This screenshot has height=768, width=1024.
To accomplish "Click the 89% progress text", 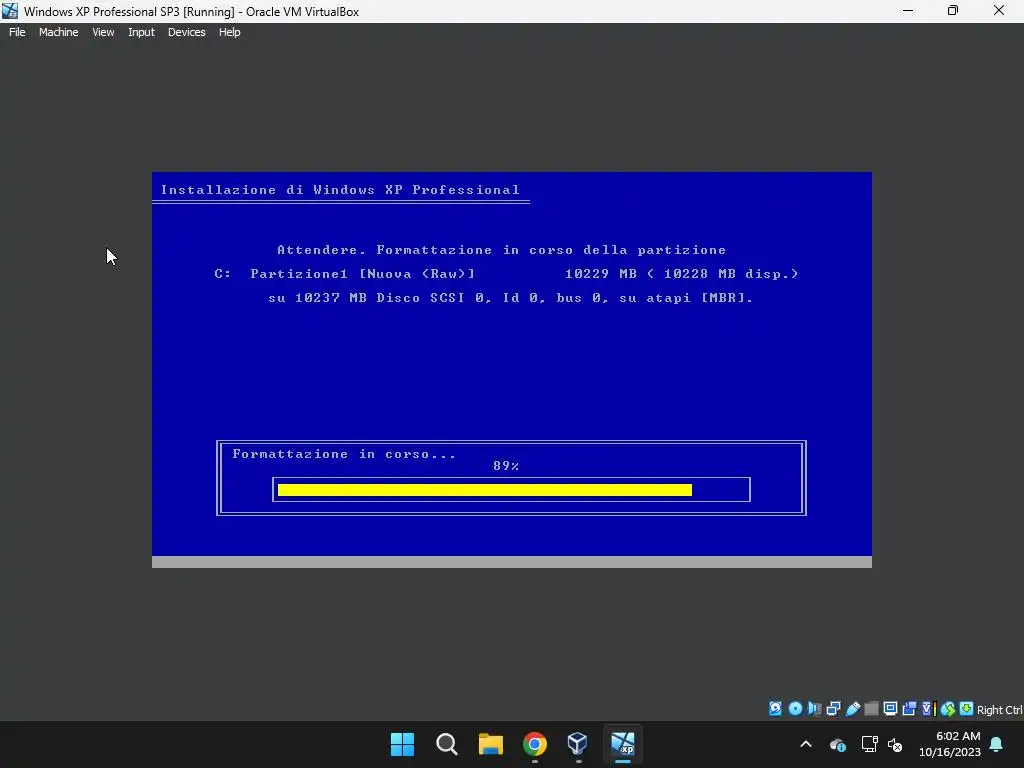I will (x=506, y=466).
